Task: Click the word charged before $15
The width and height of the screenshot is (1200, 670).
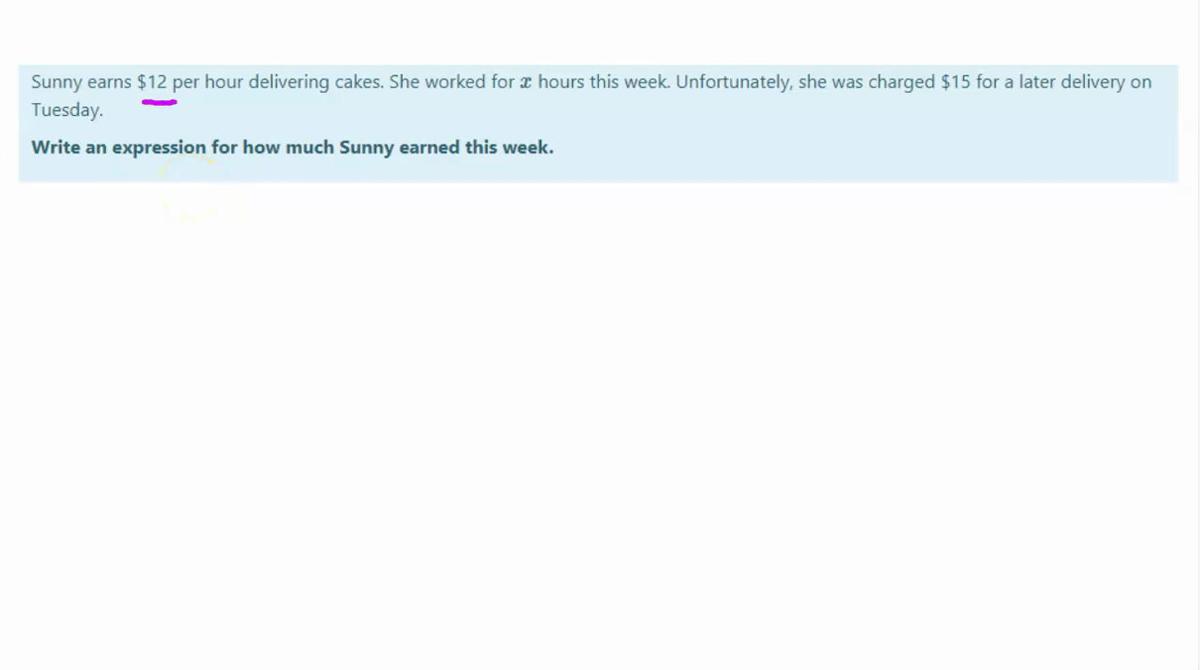Action: [x=901, y=82]
